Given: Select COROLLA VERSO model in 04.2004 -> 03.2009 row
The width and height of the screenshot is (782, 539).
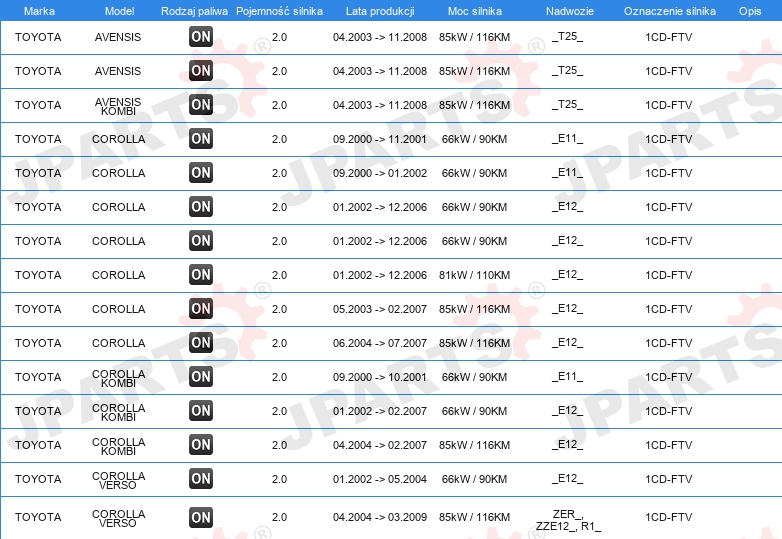Looking at the screenshot, I should coord(118,519).
